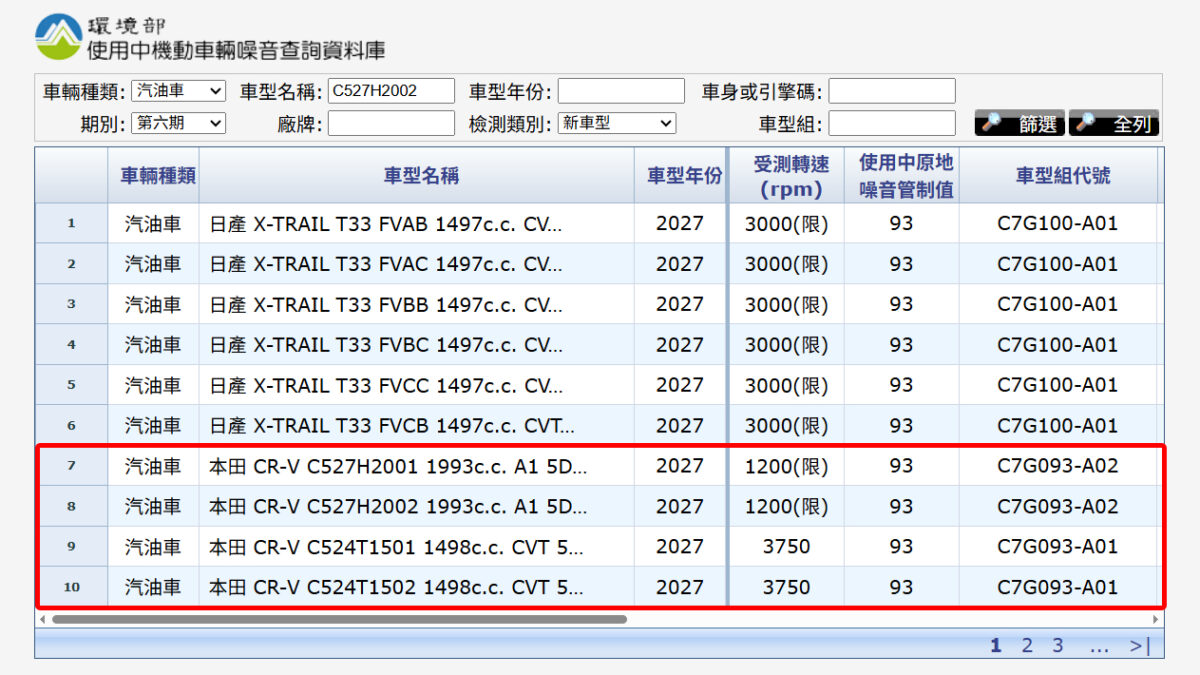Click the left scroll arrow of table
This screenshot has width=1200, height=675.
(42, 619)
